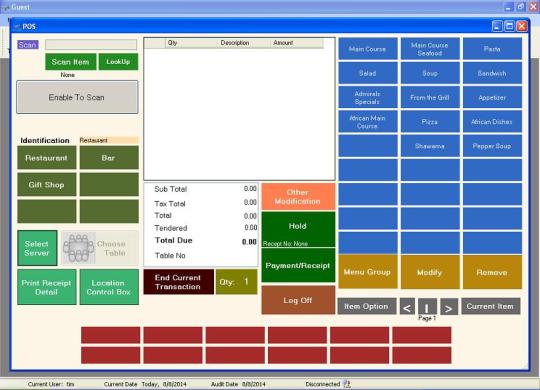The height and width of the screenshot is (390, 540).
Task: Click the Total Due label
Action: coord(174,240)
